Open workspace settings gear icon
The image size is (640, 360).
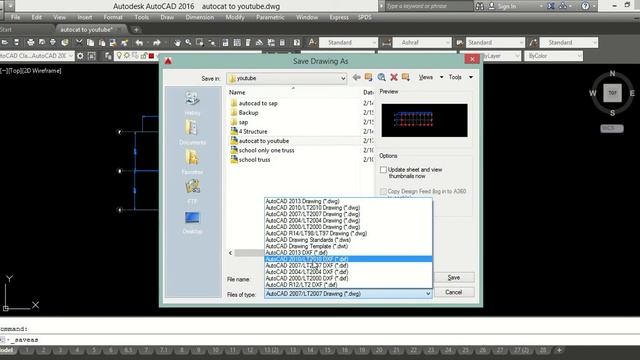click(80, 56)
